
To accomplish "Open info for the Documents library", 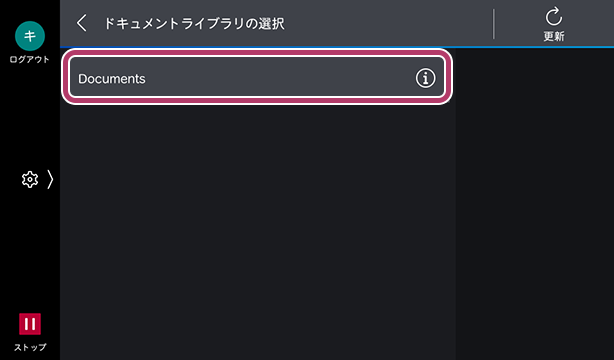I will tap(425, 78).
